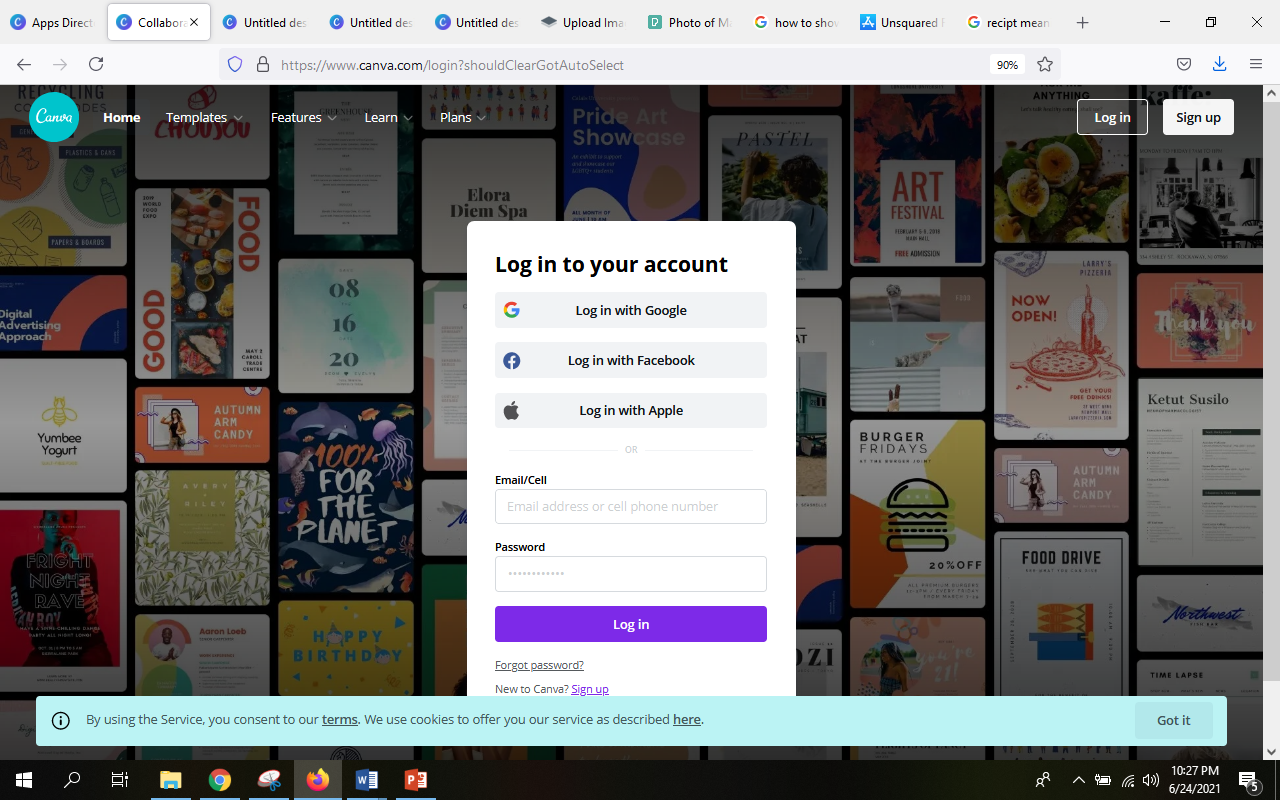Screen dimensions: 1280x800
Task: Open terms link in cookie banner
Action: coord(340,719)
